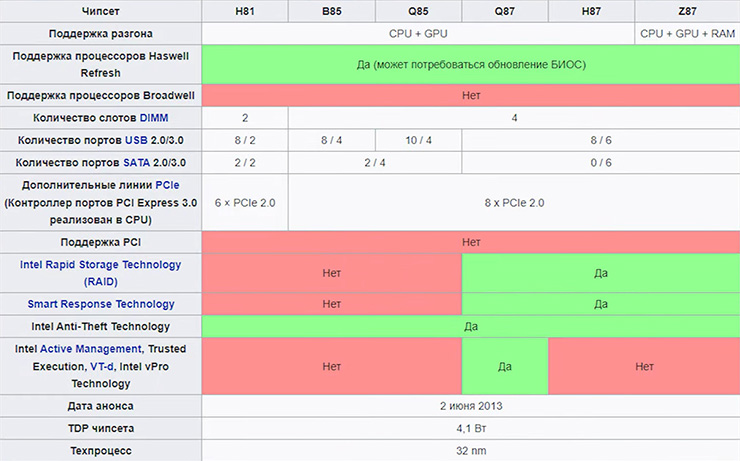Click the '0 / 6' SATA ports cell
The width and height of the screenshot is (740, 461).
coord(601,163)
